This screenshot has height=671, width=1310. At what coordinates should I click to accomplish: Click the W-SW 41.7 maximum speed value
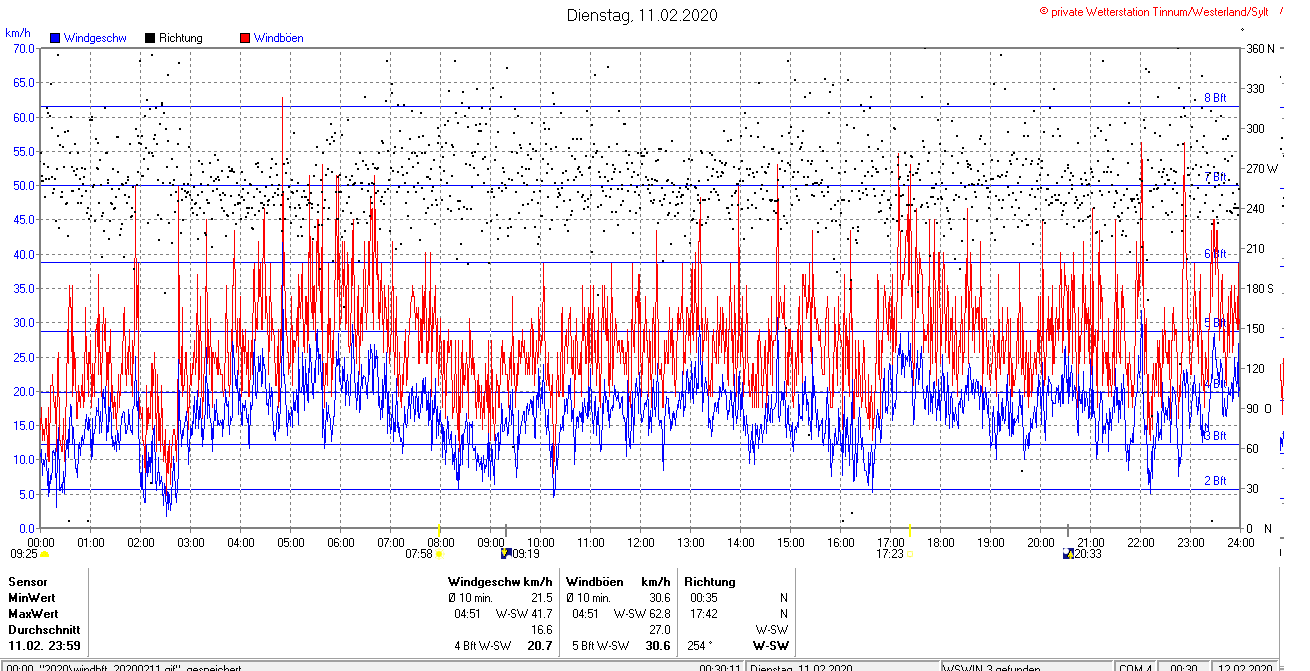click(x=524, y=613)
